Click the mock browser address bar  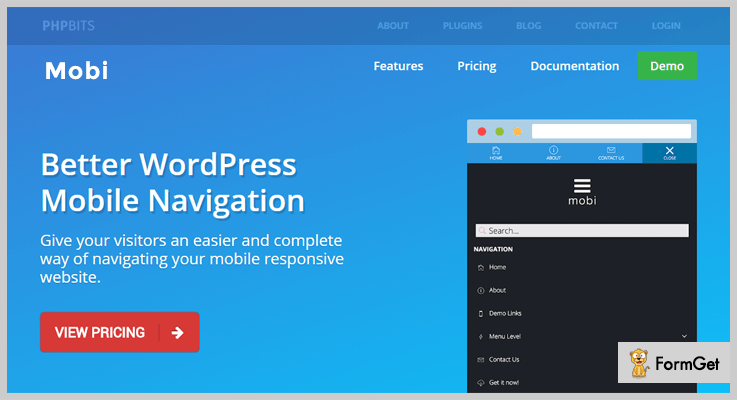(611, 131)
